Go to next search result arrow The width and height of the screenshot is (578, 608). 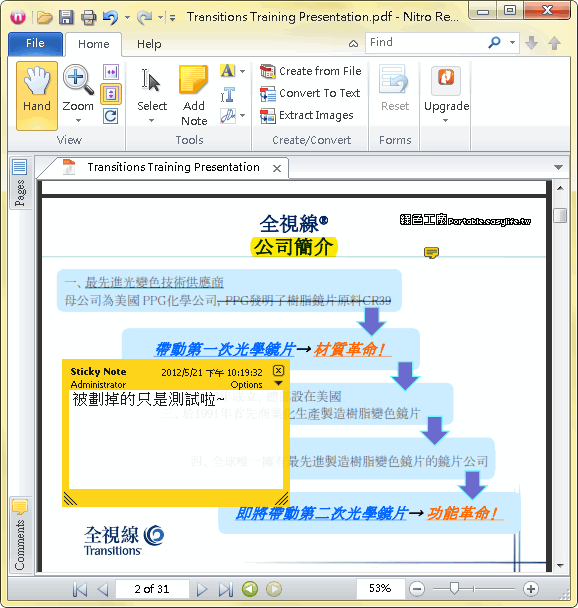click(x=531, y=43)
